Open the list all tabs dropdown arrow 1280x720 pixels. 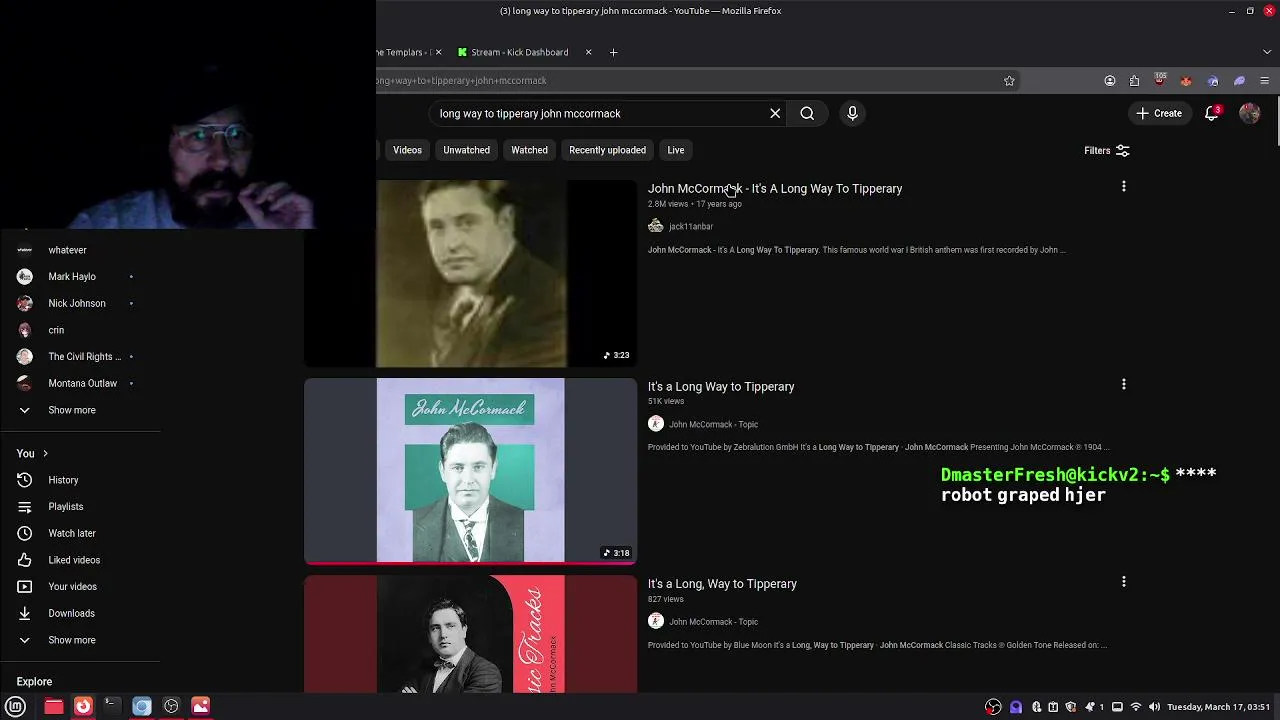(x=1267, y=52)
